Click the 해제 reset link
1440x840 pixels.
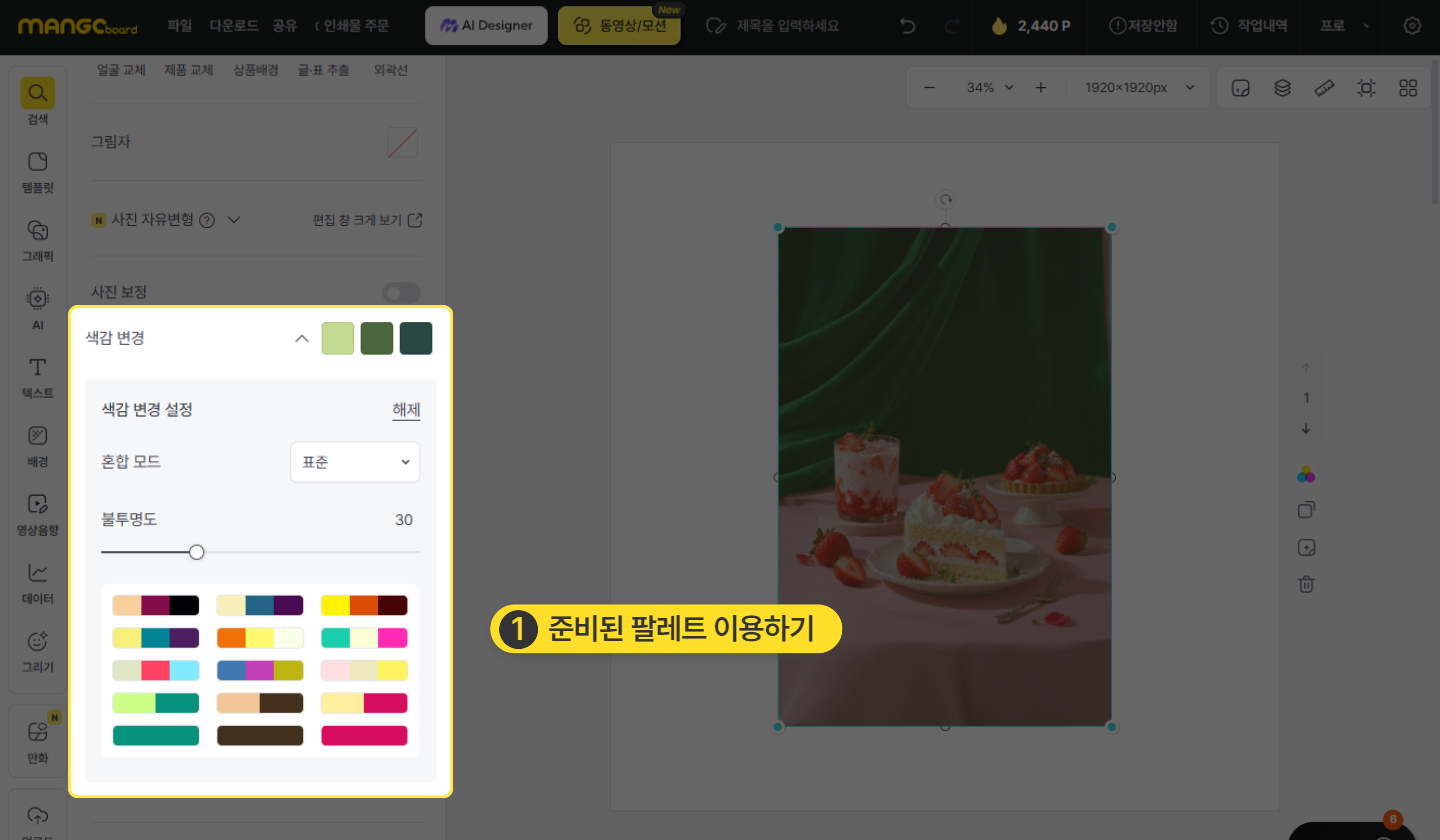[406, 410]
